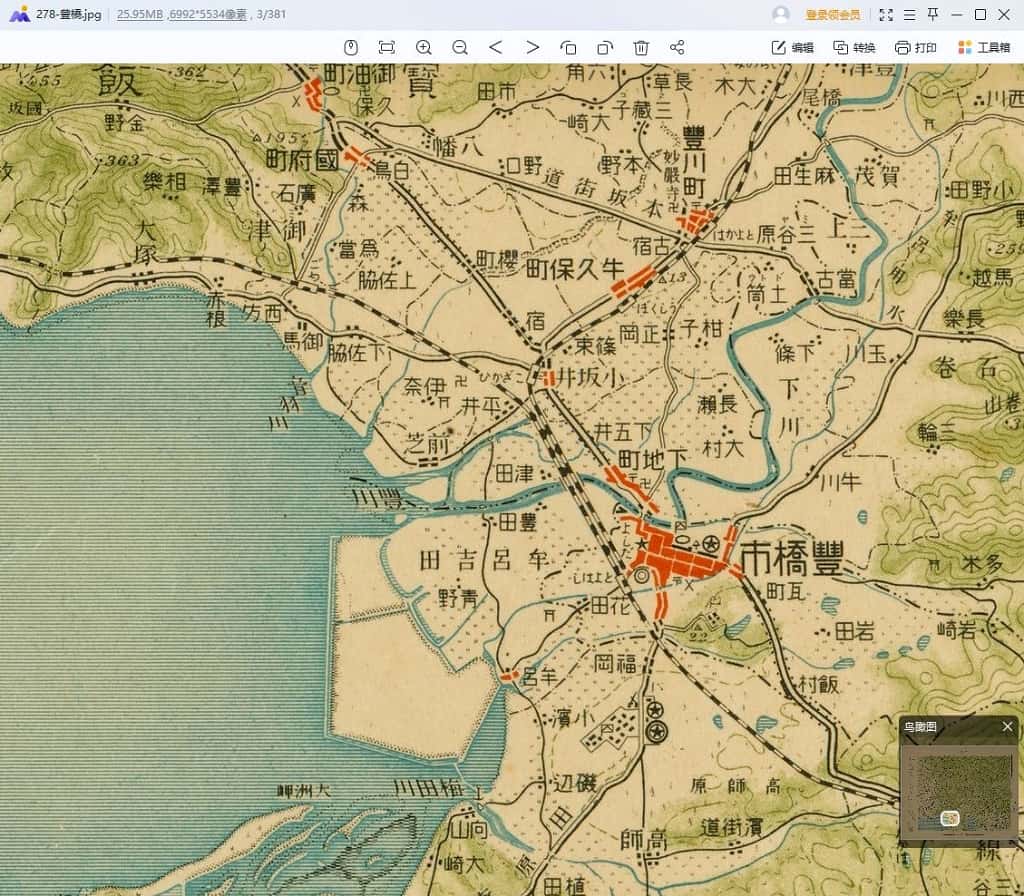Go to the previous image
The height and width of the screenshot is (896, 1024).
496,47
